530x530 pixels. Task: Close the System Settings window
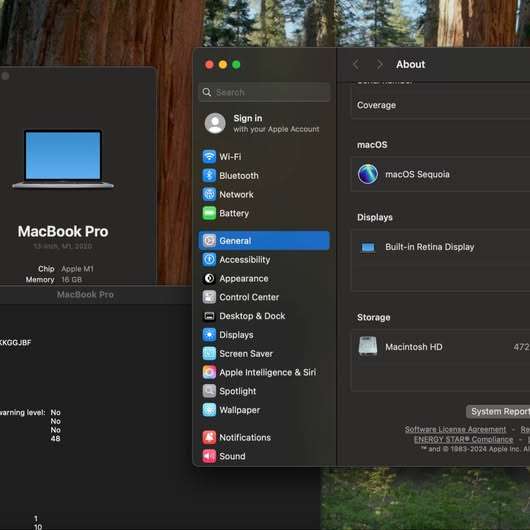209,65
